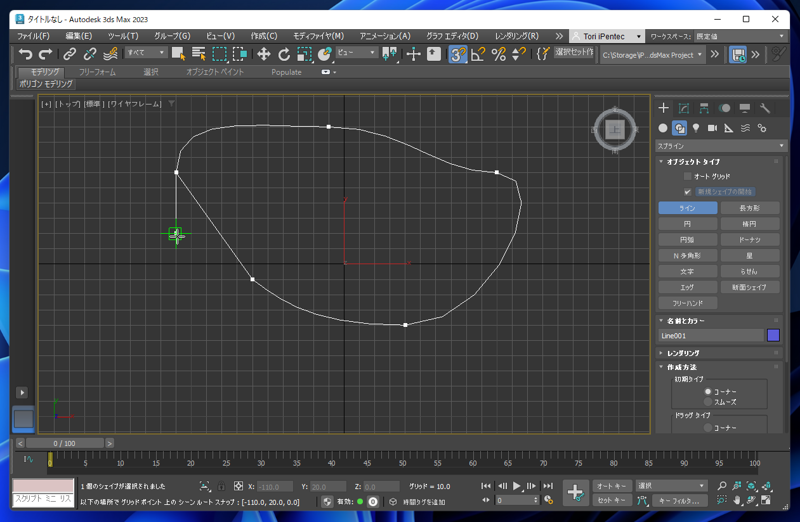Open the ファイル(F) menu
Image resolution: width=800 pixels, height=522 pixels.
pos(33,36)
